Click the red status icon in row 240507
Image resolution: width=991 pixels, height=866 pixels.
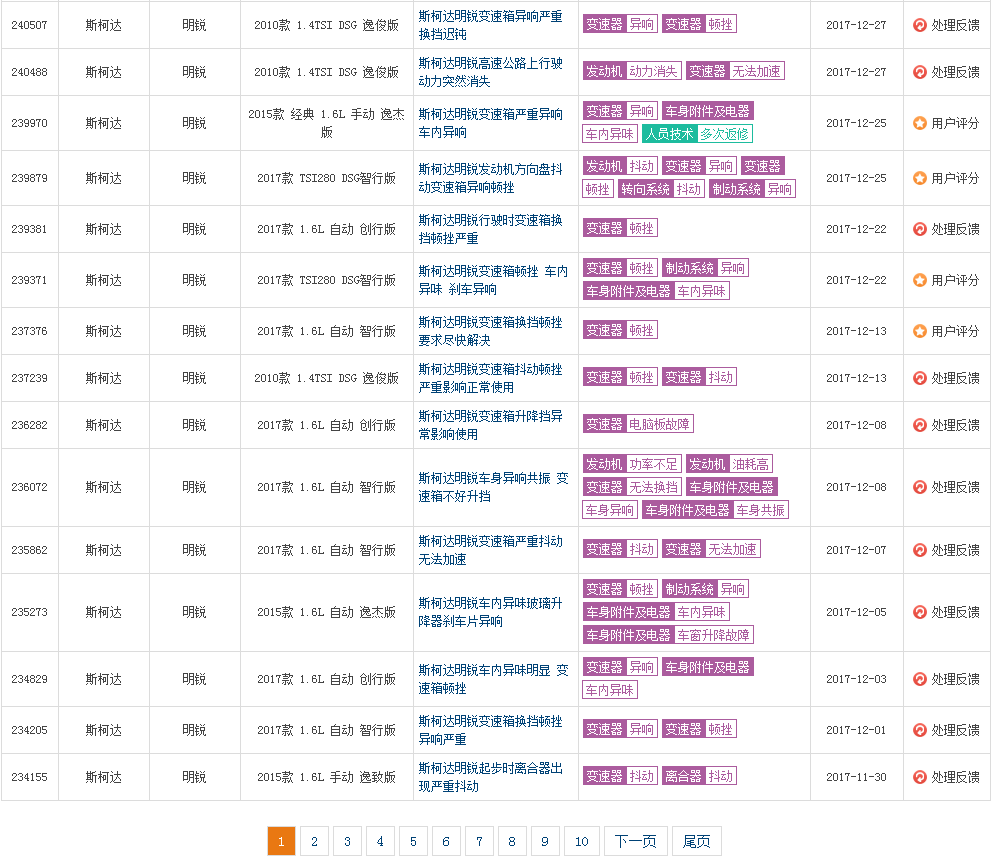[x=920, y=25]
